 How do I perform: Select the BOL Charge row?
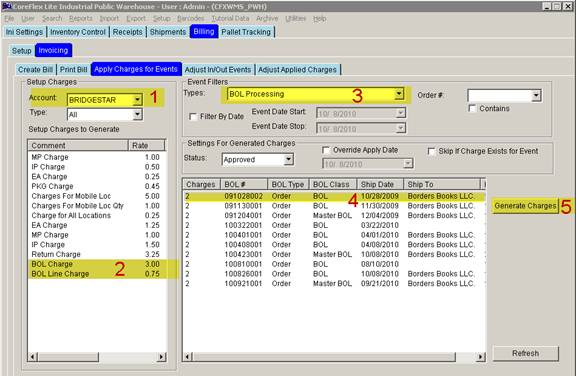[x=97, y=264]
